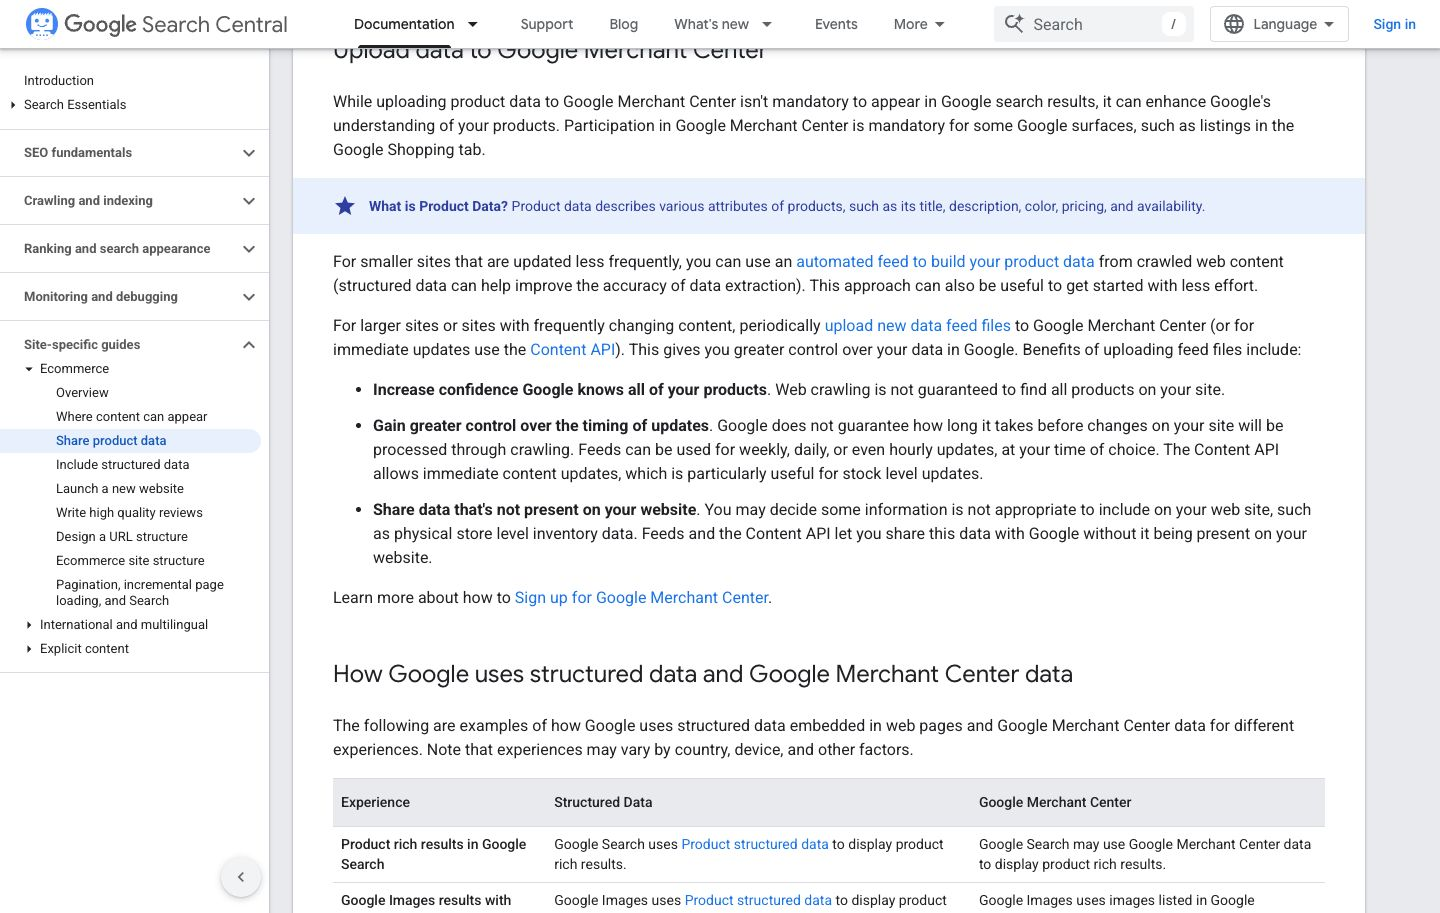1440x913 pixels.
Task: Open the More menu dropdown
Action: point(919,24)
